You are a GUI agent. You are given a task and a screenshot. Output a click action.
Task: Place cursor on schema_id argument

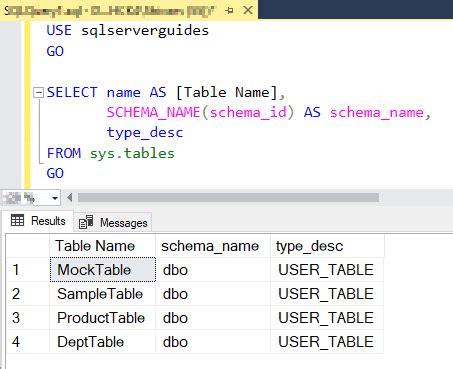[x=248, y=112]
